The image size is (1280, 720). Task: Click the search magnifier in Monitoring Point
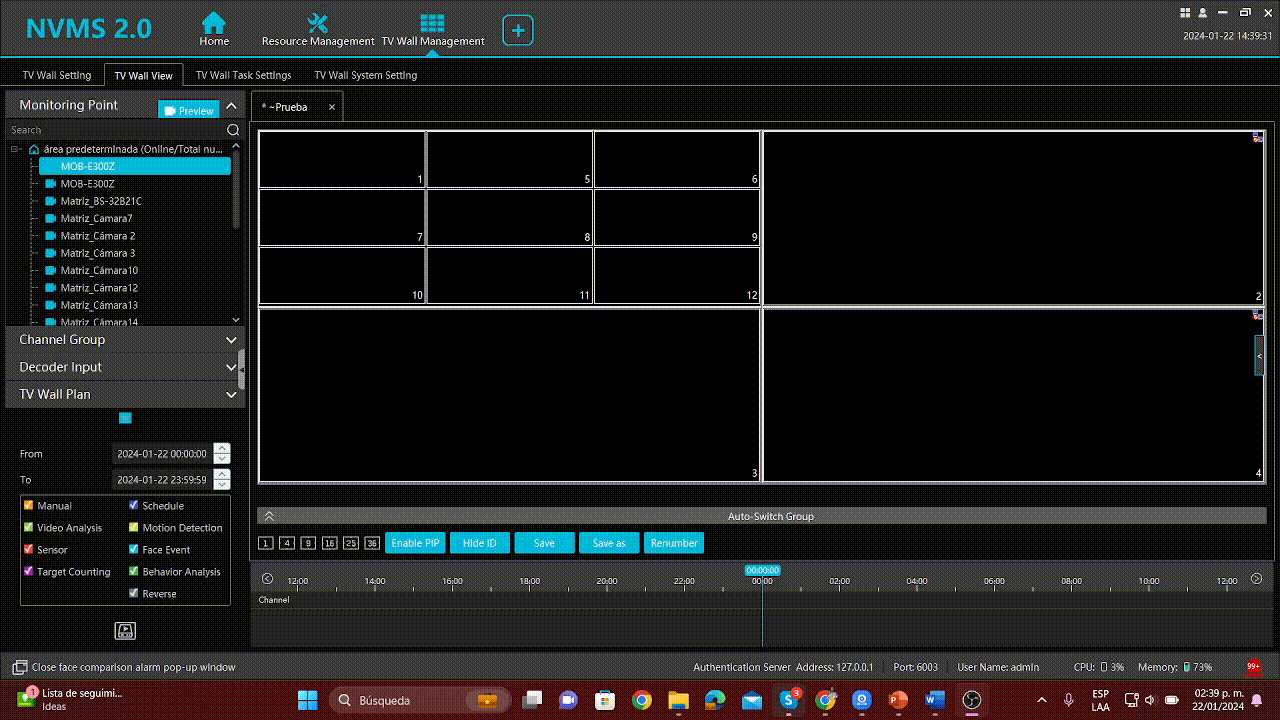233,130
